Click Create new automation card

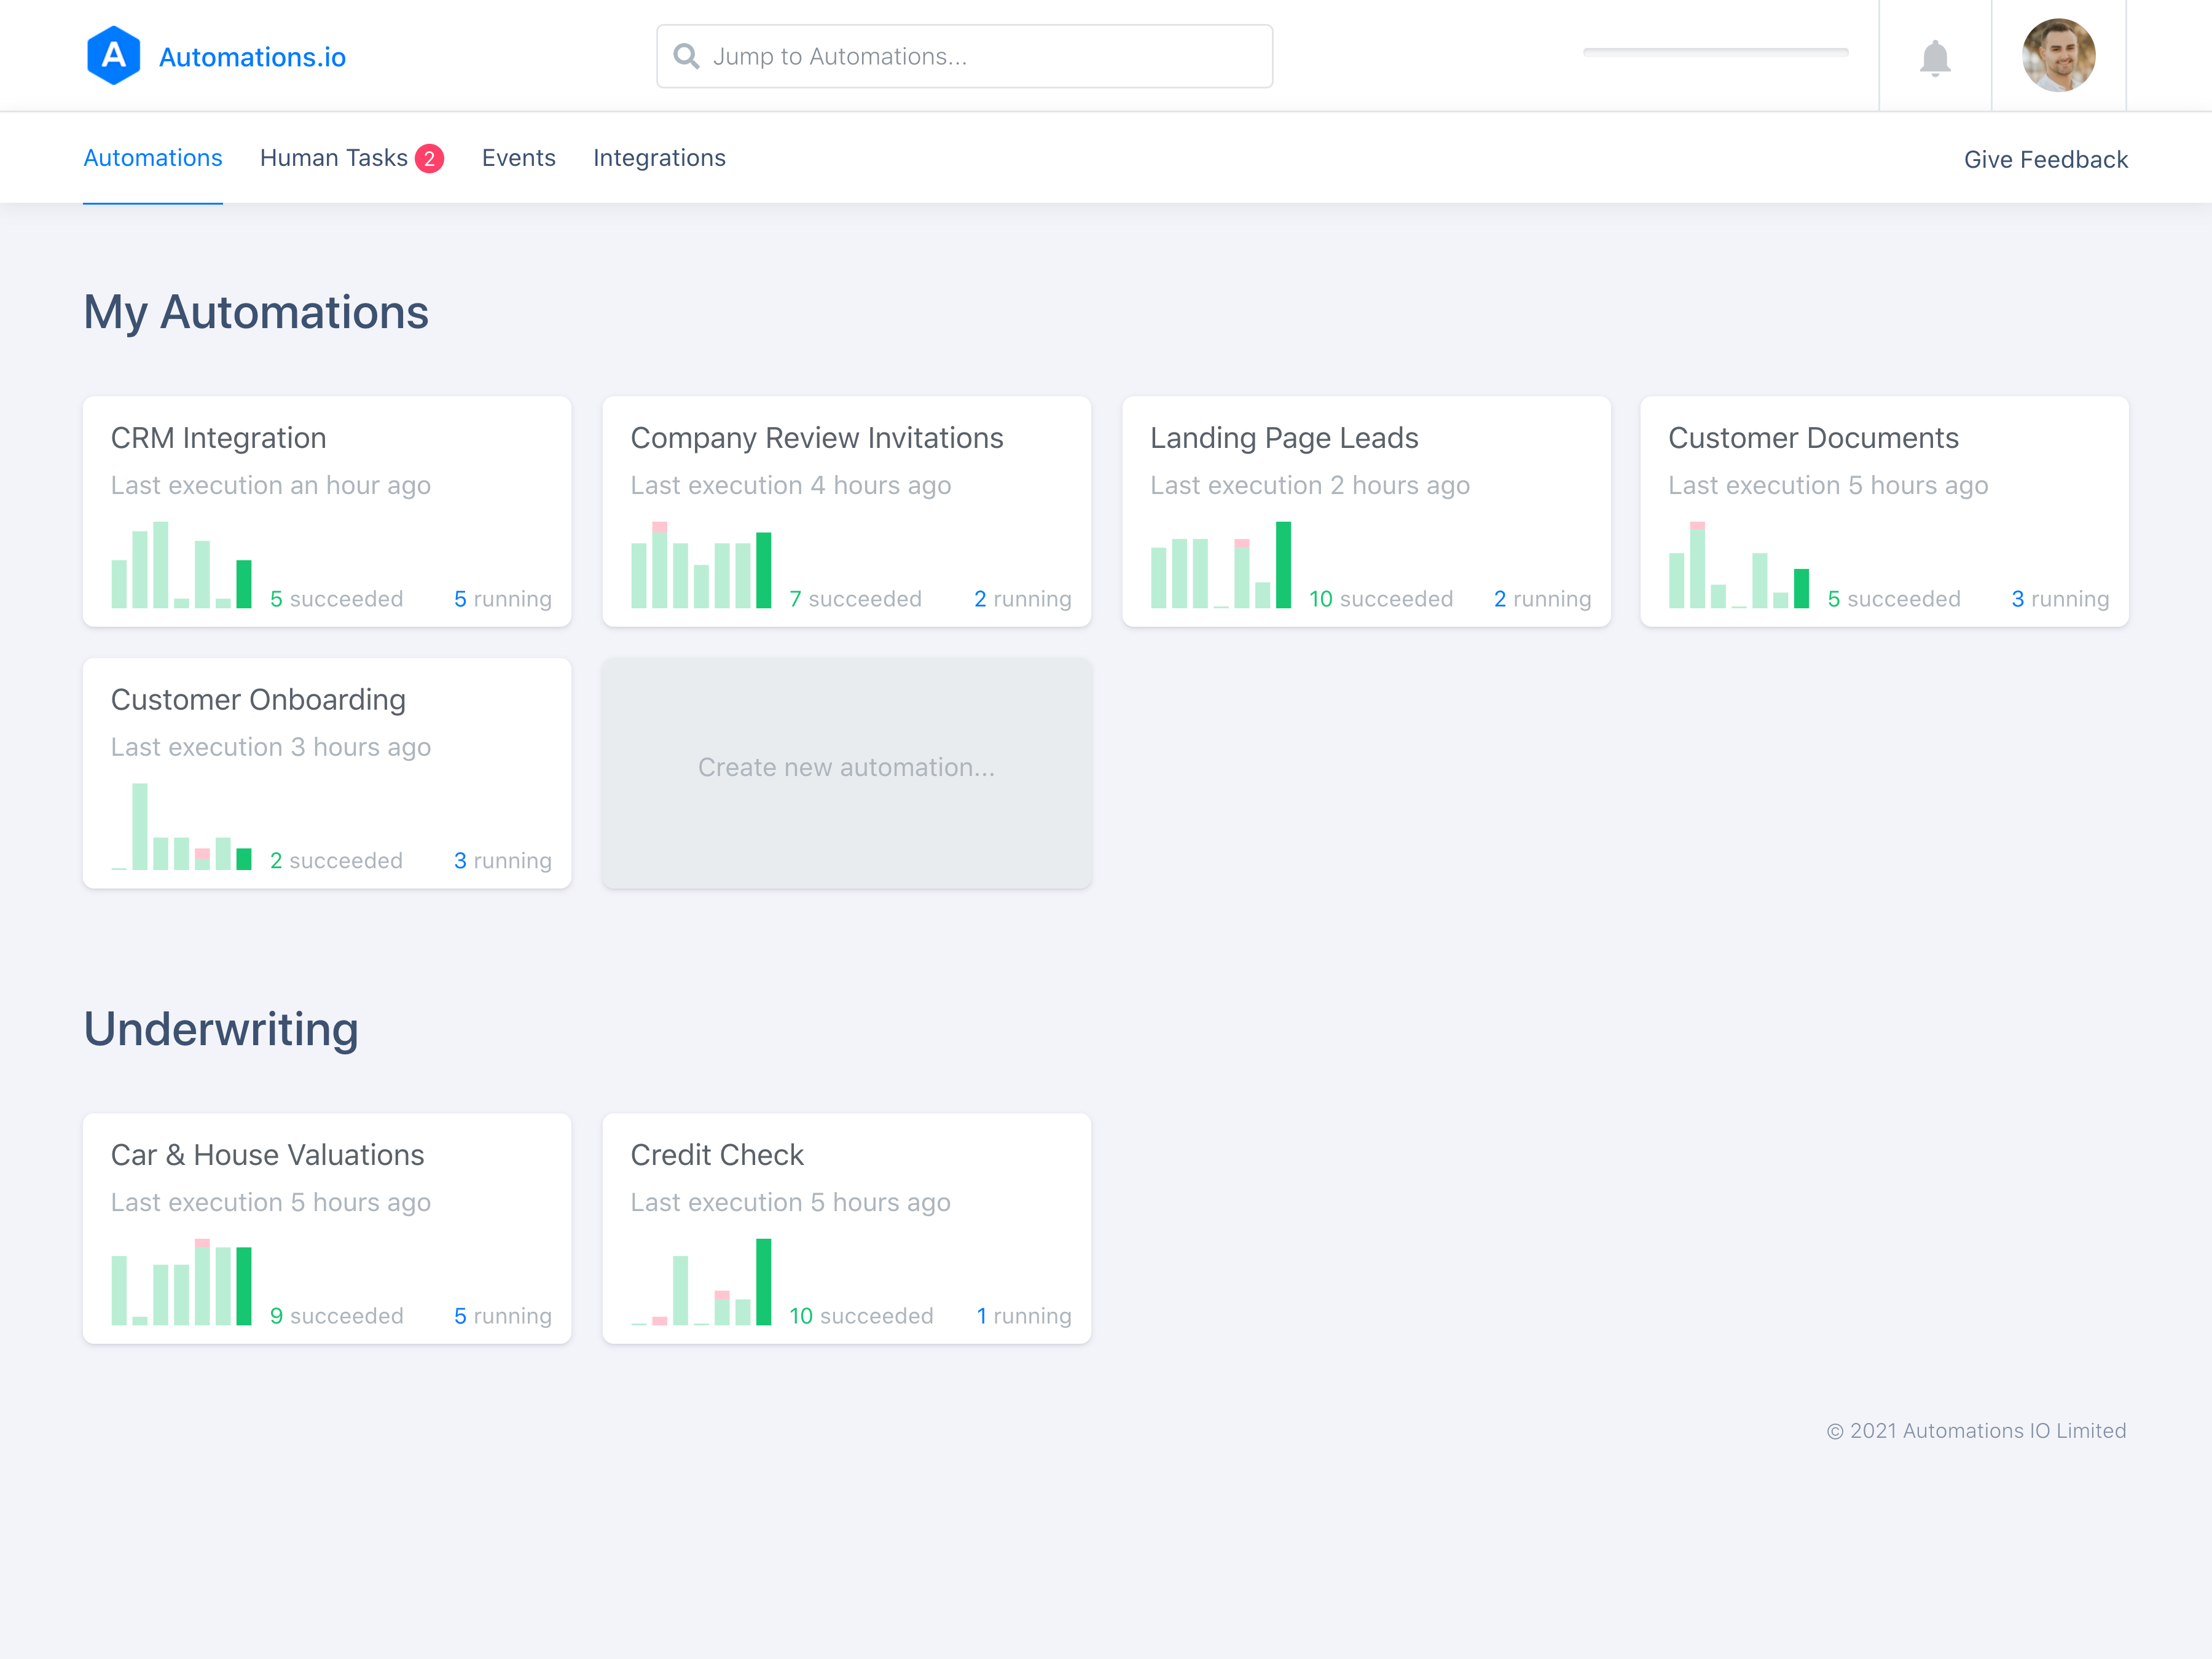coord(846,768)
